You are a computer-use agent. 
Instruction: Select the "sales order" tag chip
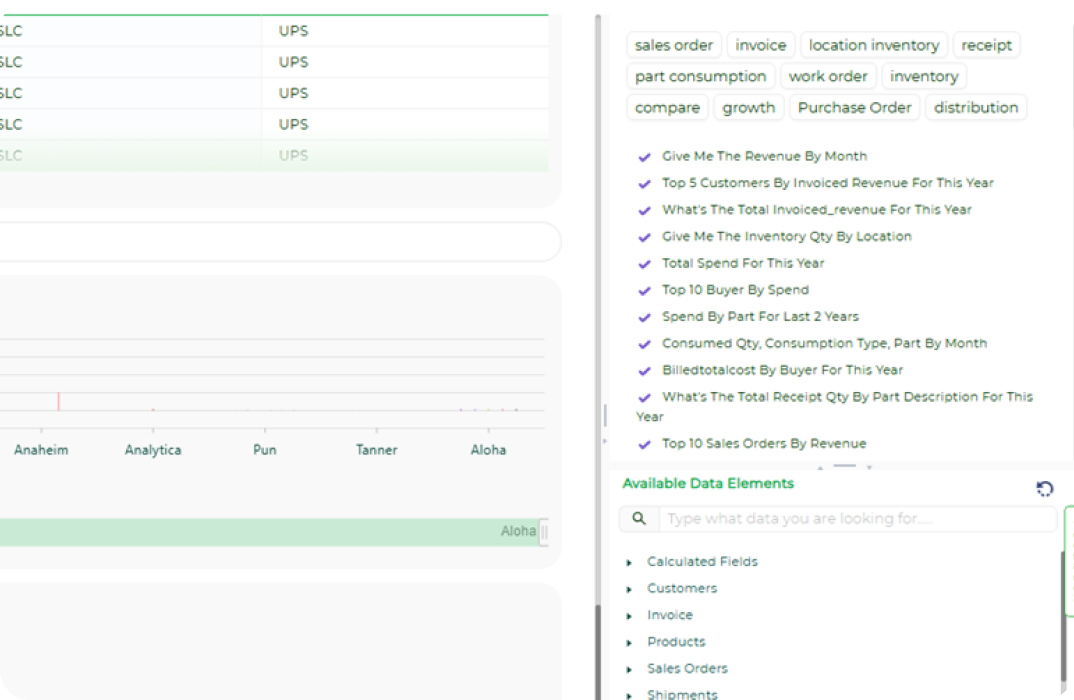tap(674, 45)
